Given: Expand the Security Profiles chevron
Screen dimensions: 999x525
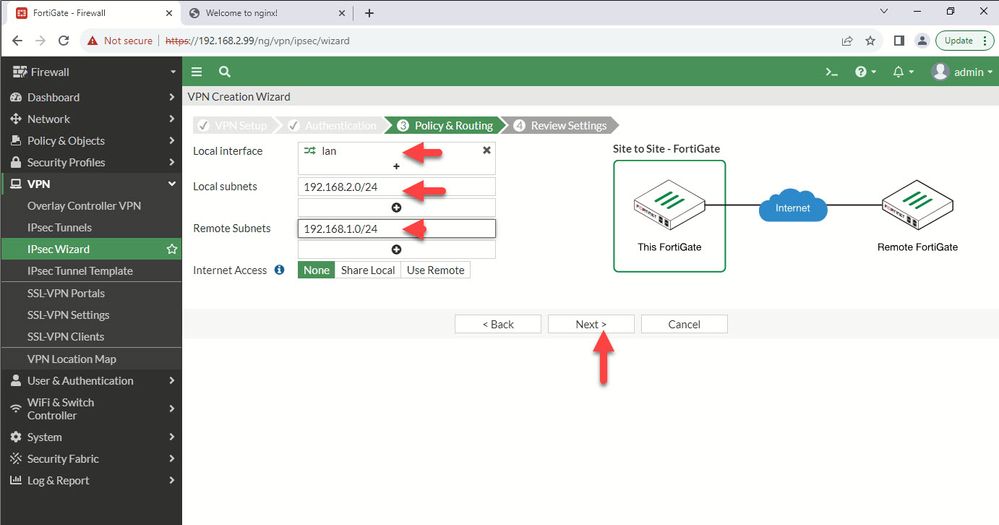Looking at the screenshot, I should 172,162.
